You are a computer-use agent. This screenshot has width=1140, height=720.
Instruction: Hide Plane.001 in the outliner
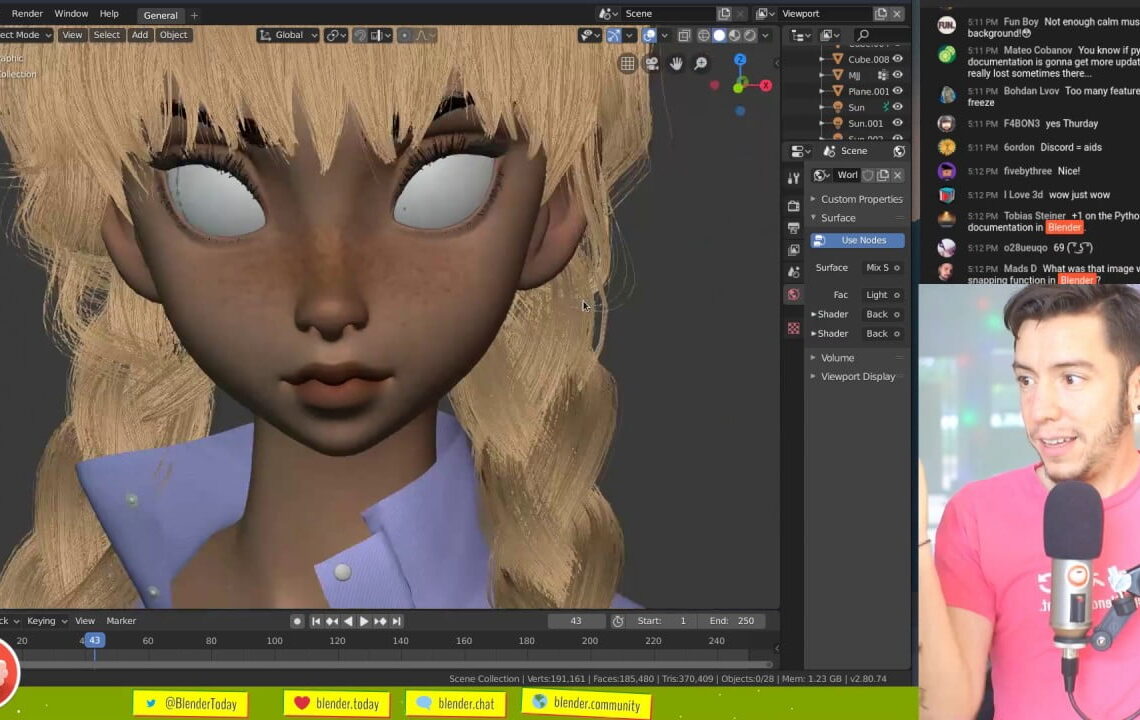[897, 90]
